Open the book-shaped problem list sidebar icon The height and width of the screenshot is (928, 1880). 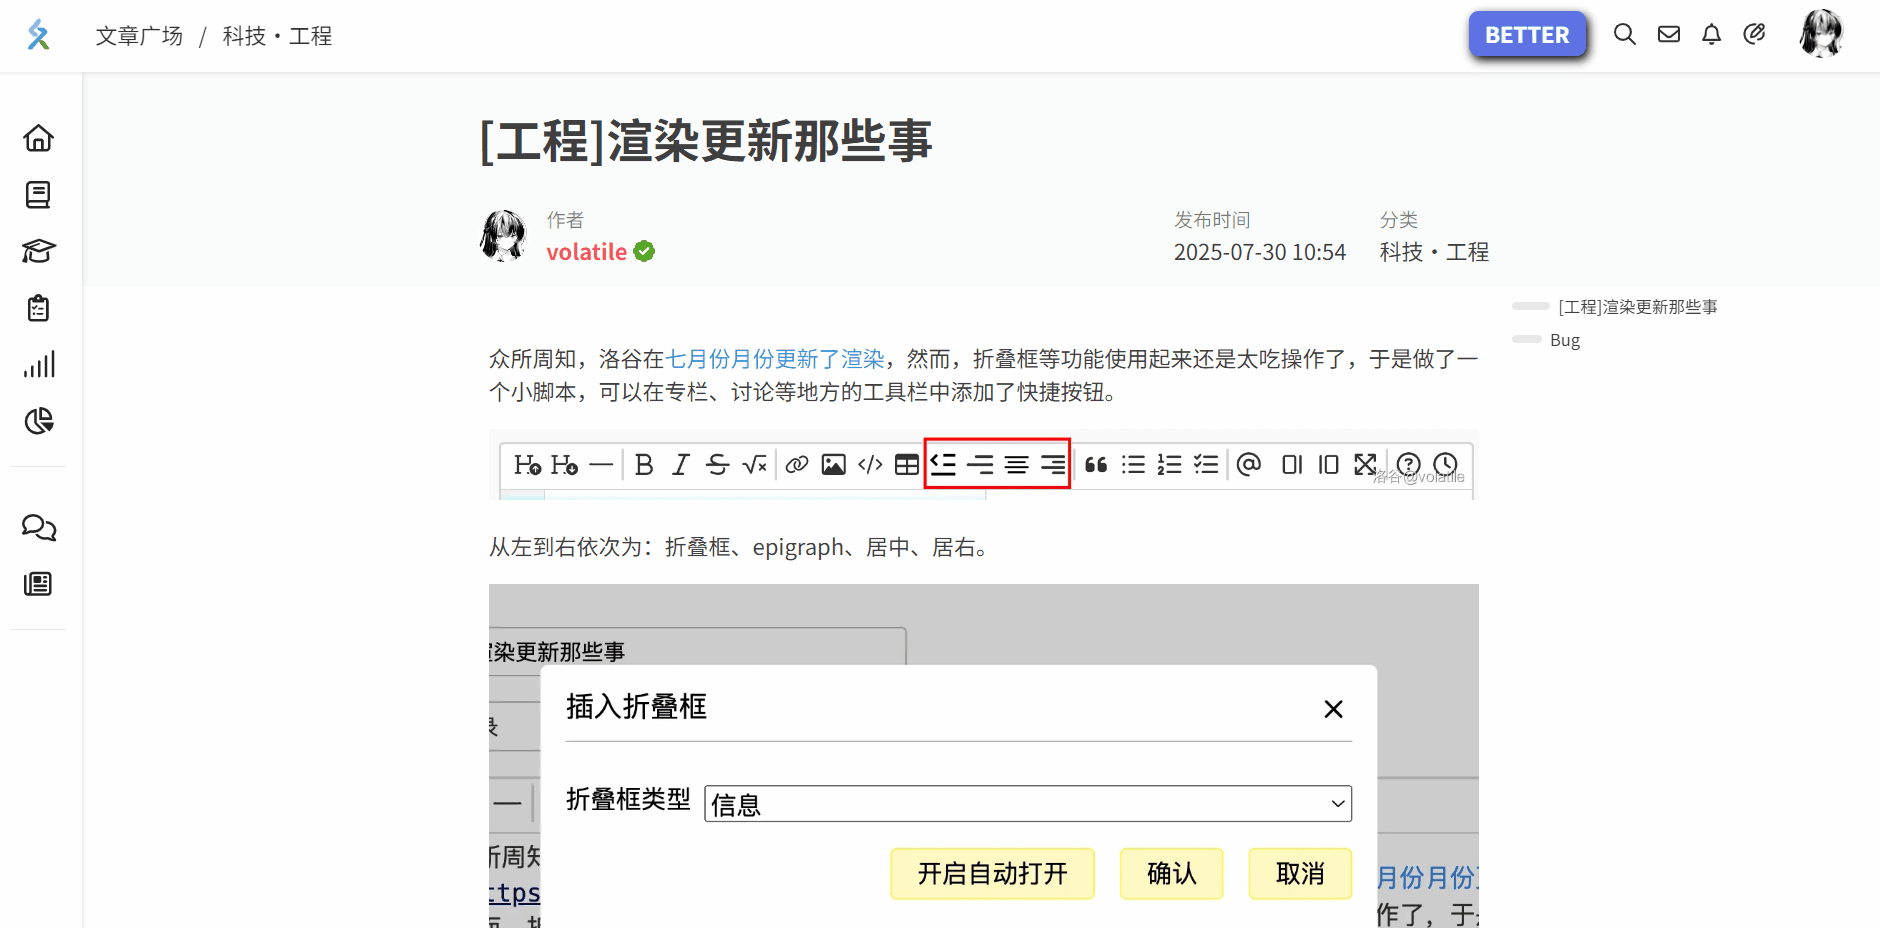[39, 194]
